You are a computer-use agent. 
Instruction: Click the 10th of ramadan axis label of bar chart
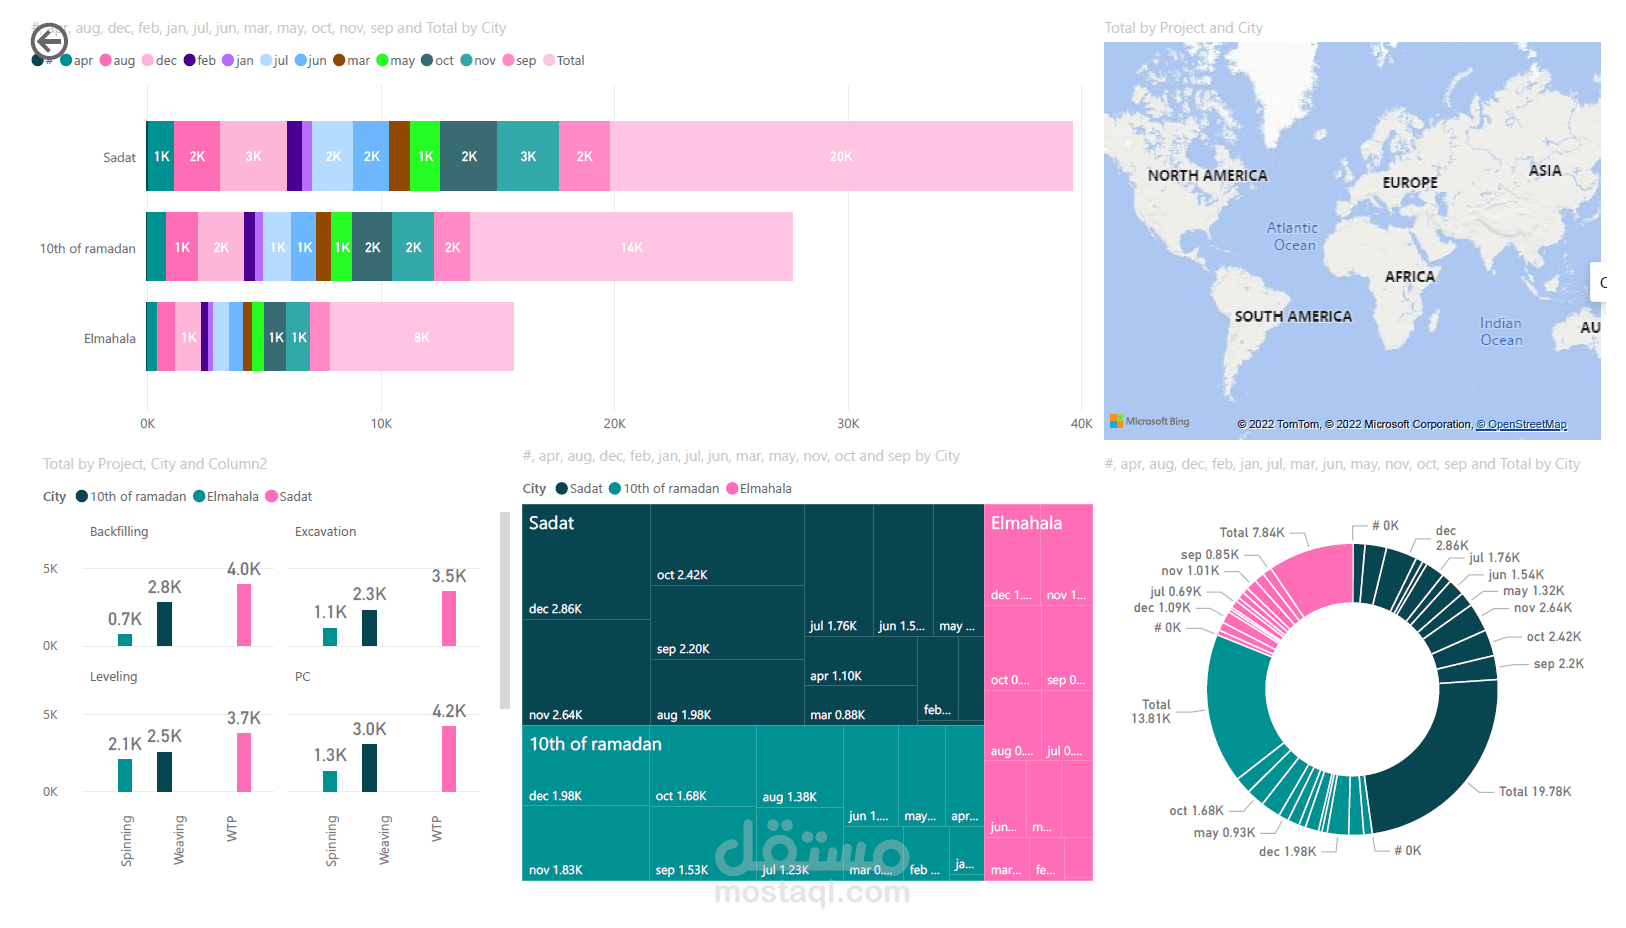pos(88,248)
